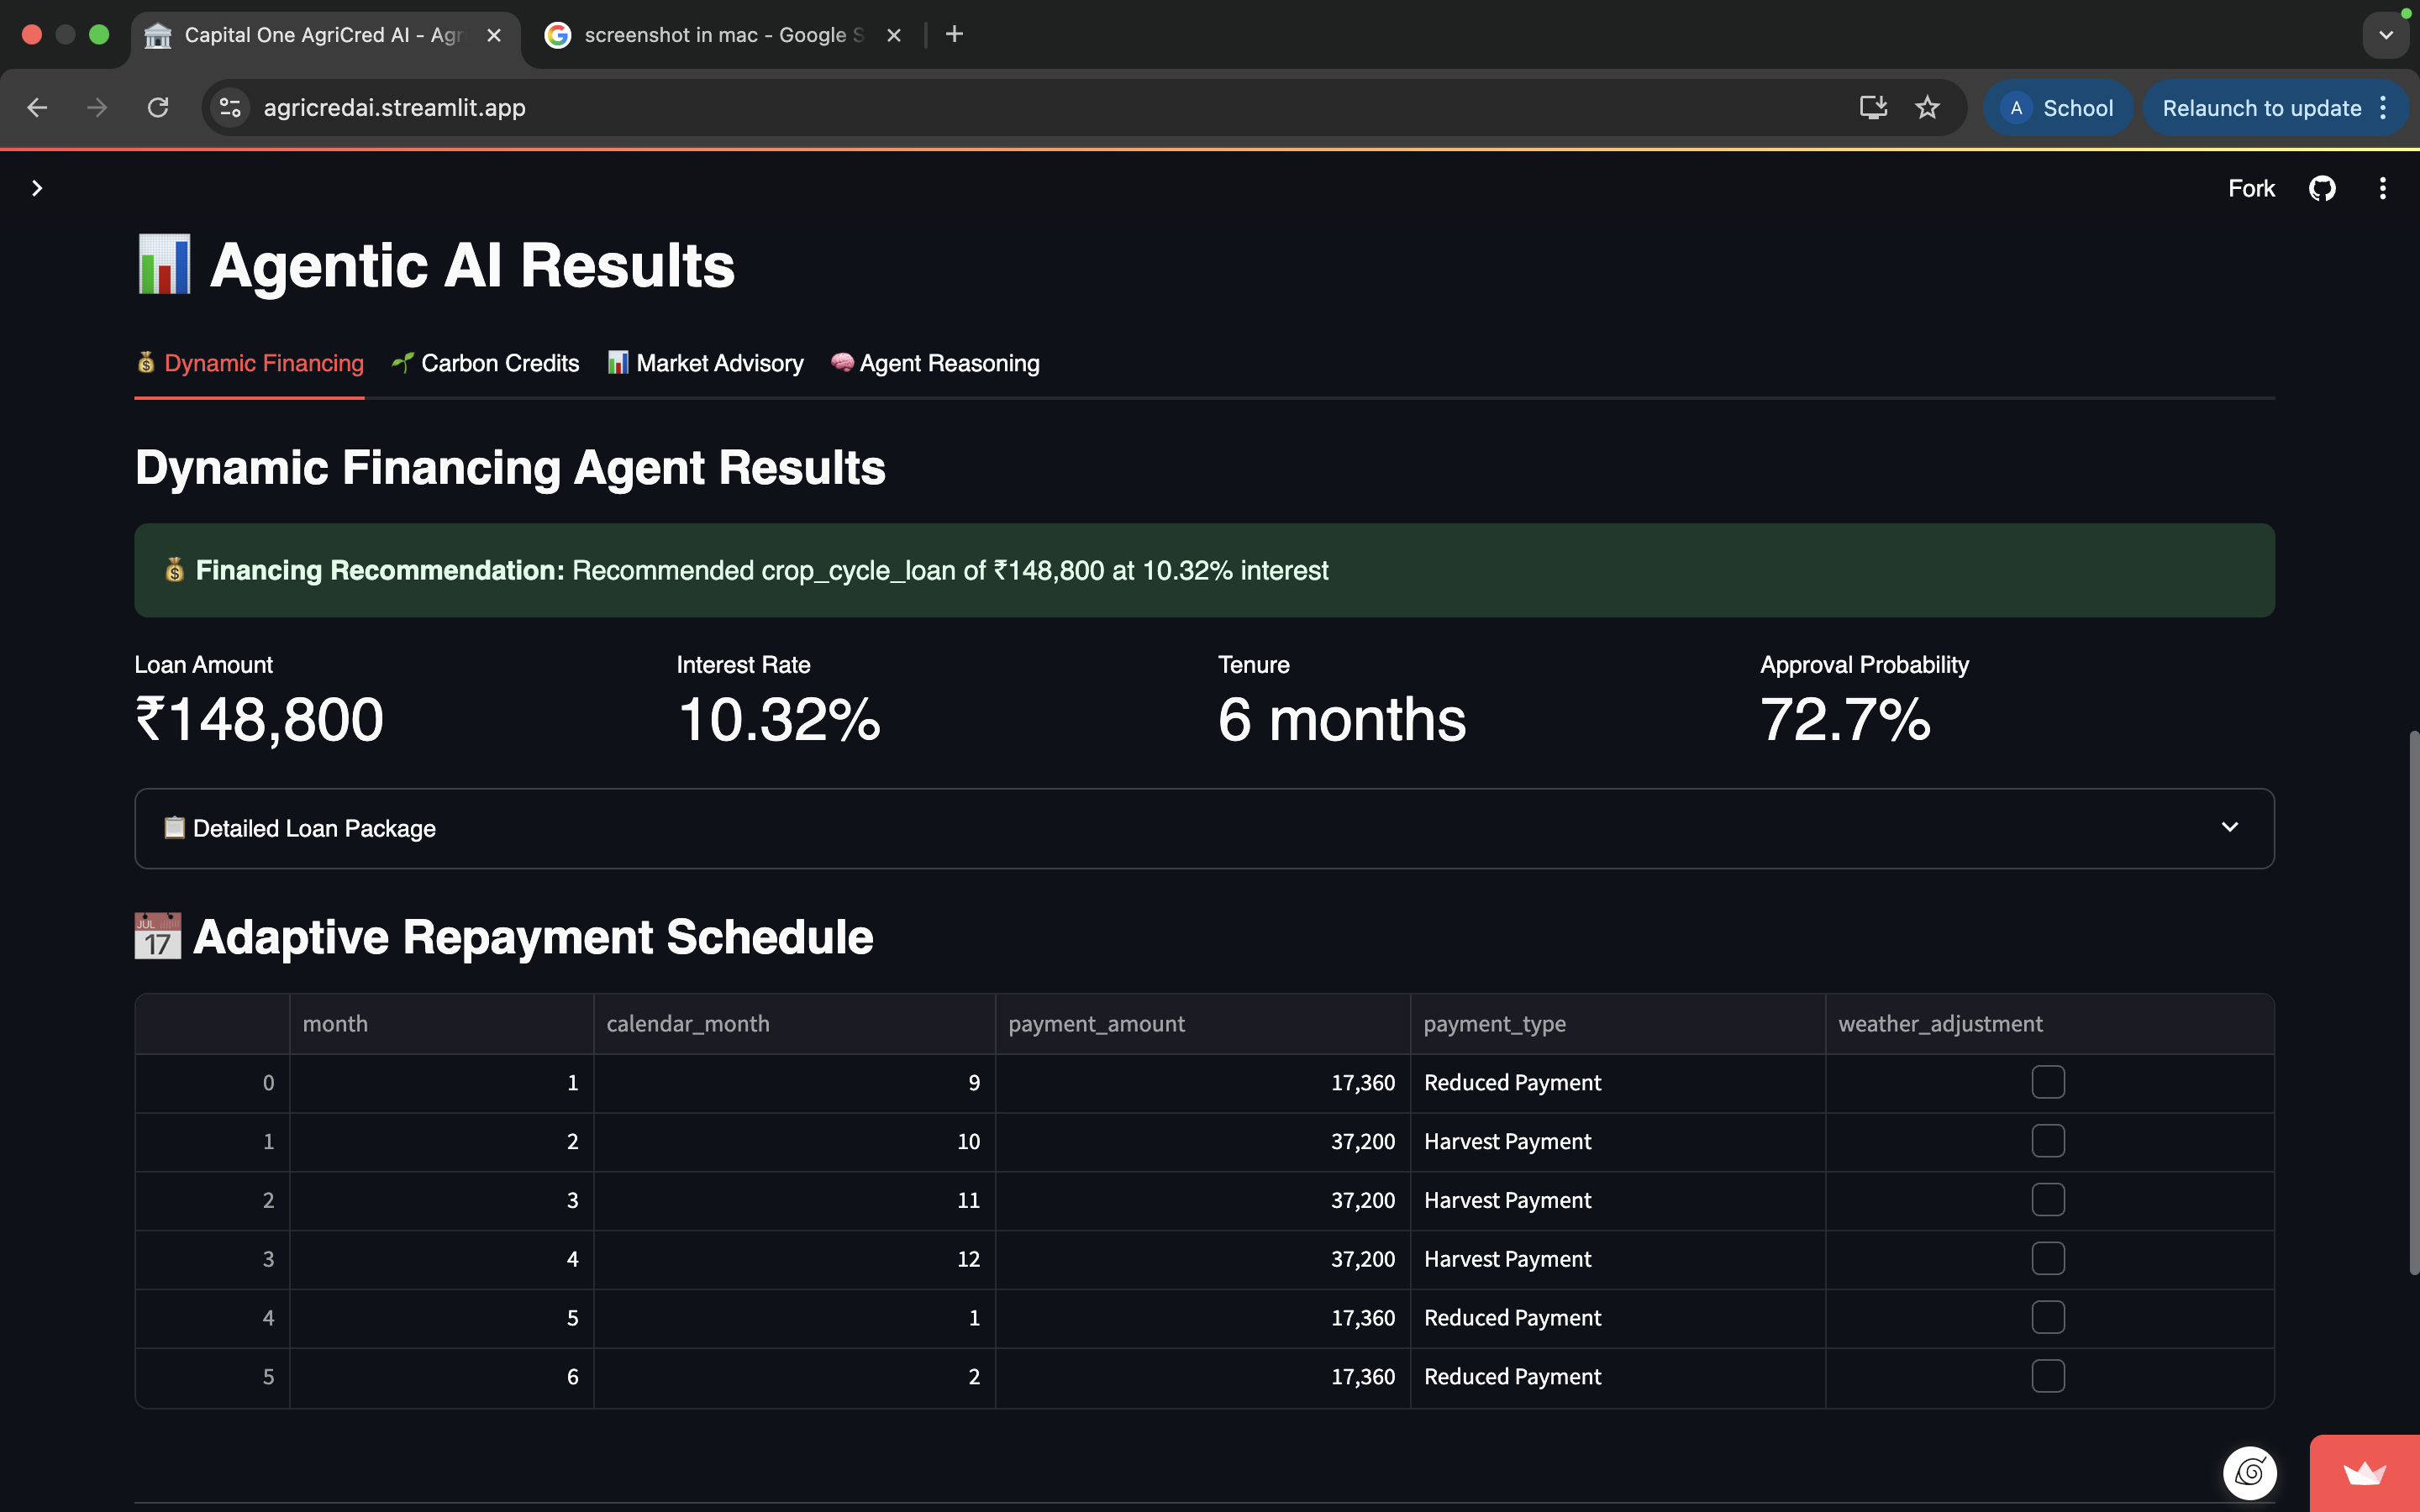2420x1512 pixels.
Task: Bookmark this page with the star icon
Action: pos(1927,107)
